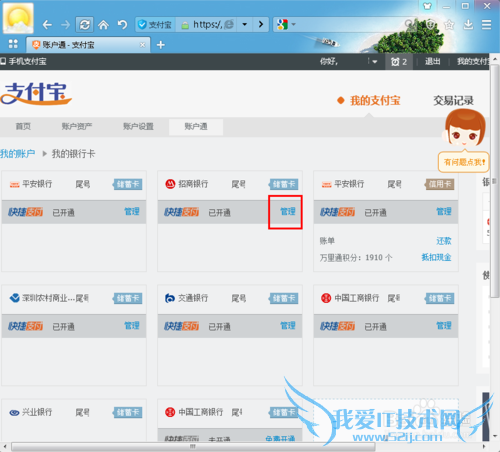This screenshot has width=500, height=452.
Task: Click the 信用卡 tag on 平安银行 card
Action: [439, 184]
